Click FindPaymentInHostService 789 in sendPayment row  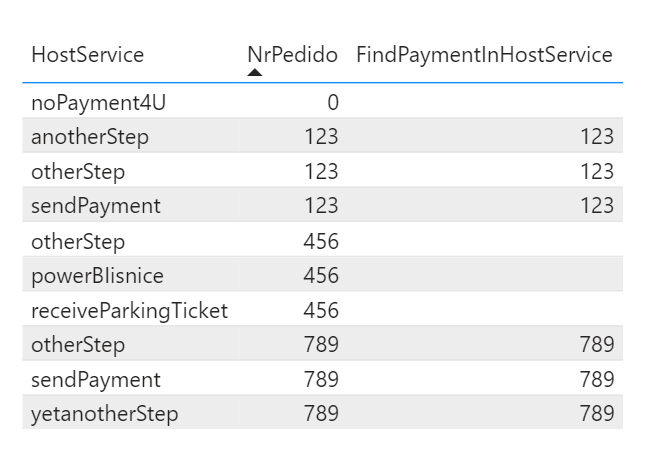597,379
